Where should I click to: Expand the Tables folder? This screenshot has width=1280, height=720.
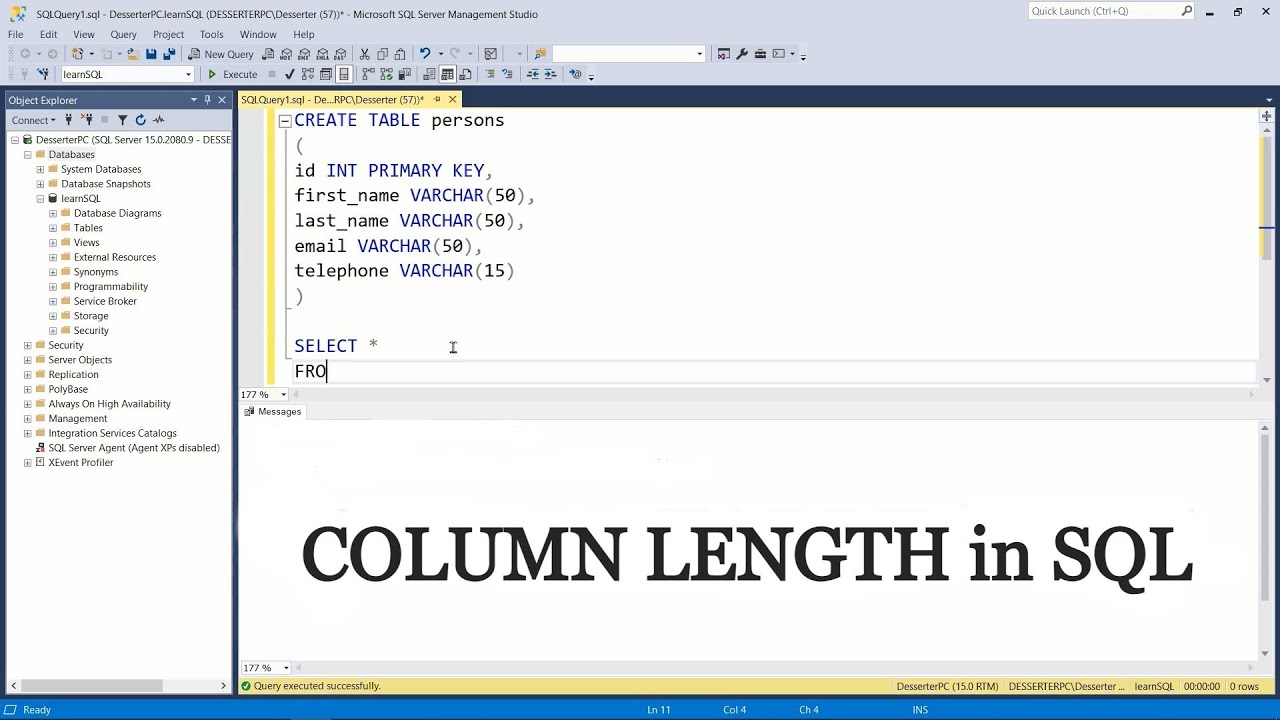point(53,228)
